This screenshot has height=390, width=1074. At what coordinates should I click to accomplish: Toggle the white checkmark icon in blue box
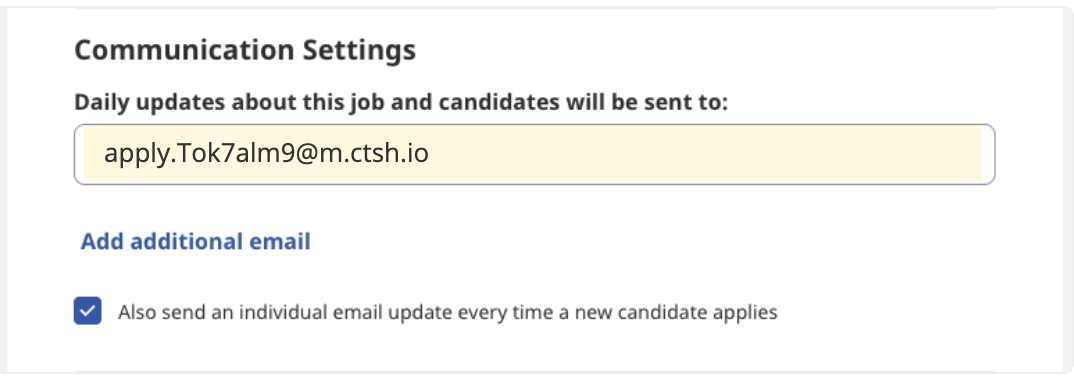tap(88, 311)
